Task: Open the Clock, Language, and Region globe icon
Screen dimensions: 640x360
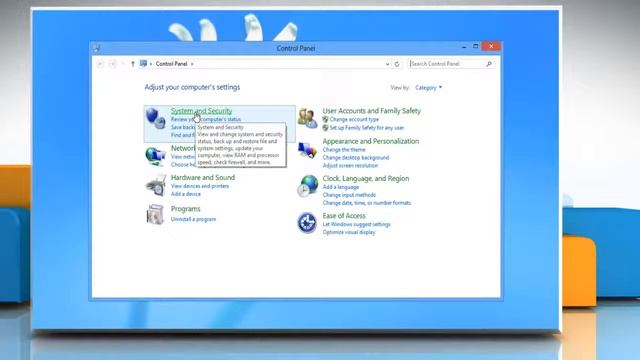Action: (x=307, y=186)
